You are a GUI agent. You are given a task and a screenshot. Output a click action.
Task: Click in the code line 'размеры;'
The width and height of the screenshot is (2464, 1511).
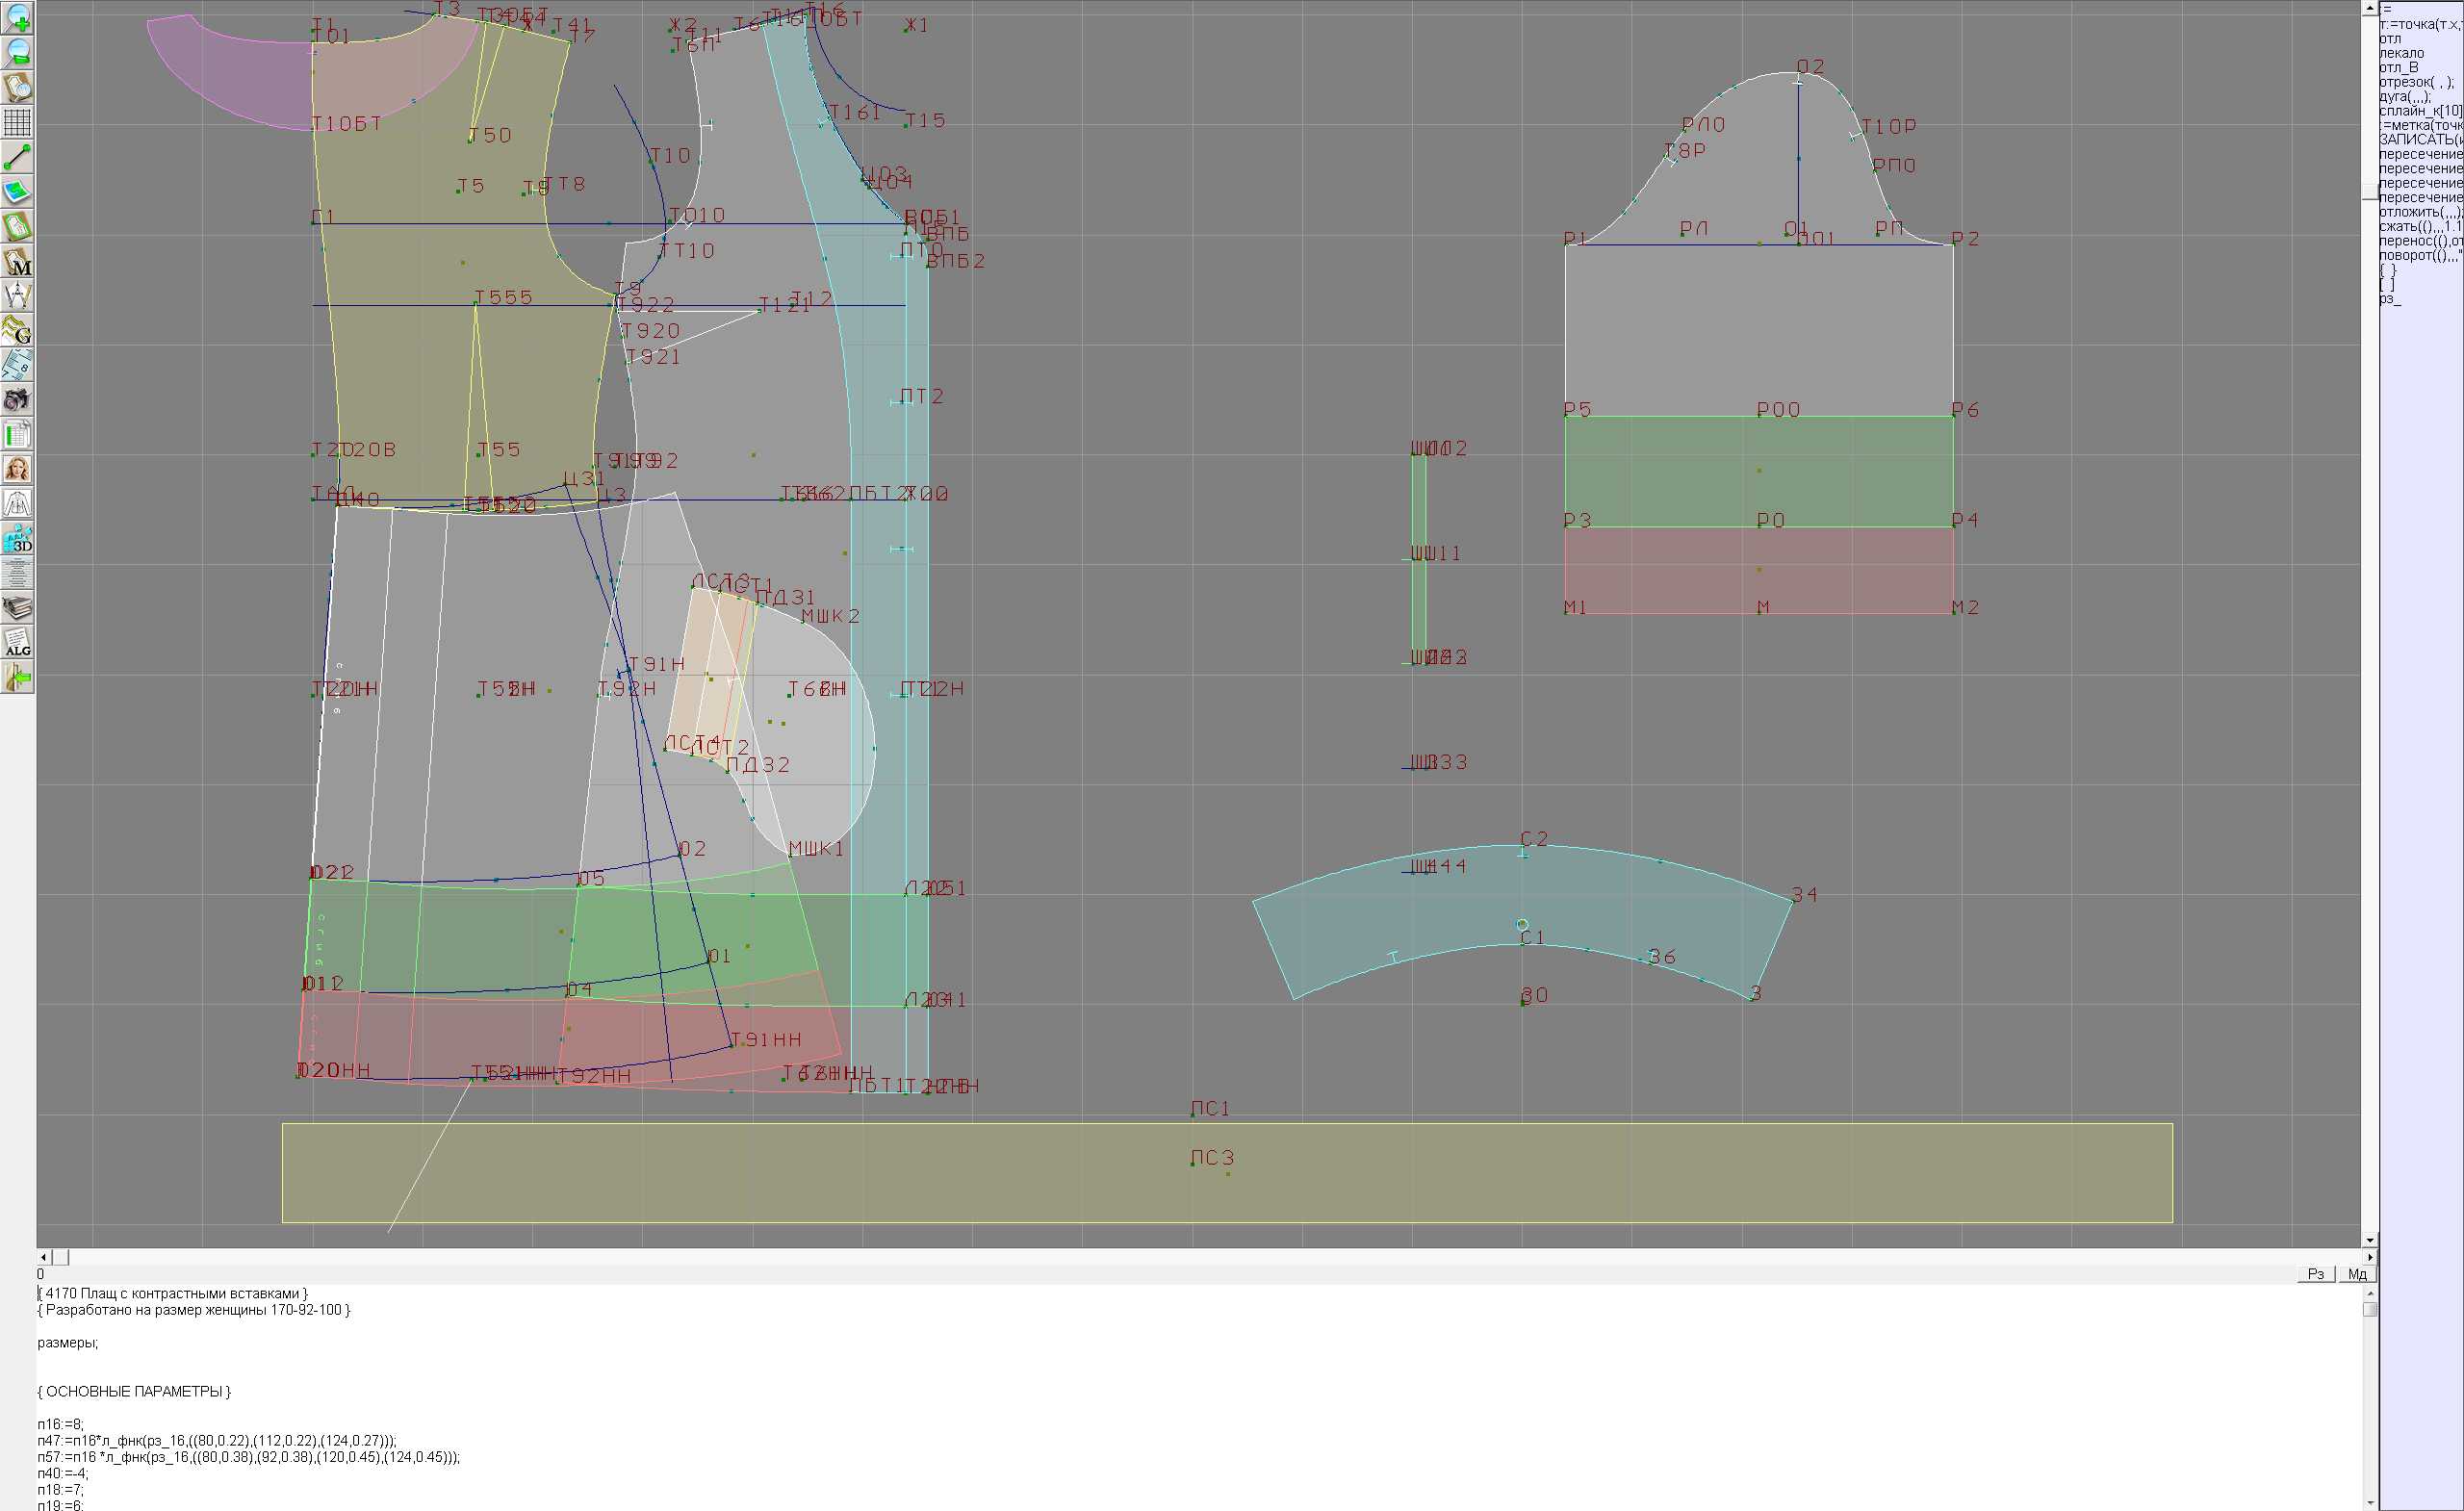(67, 1343)
